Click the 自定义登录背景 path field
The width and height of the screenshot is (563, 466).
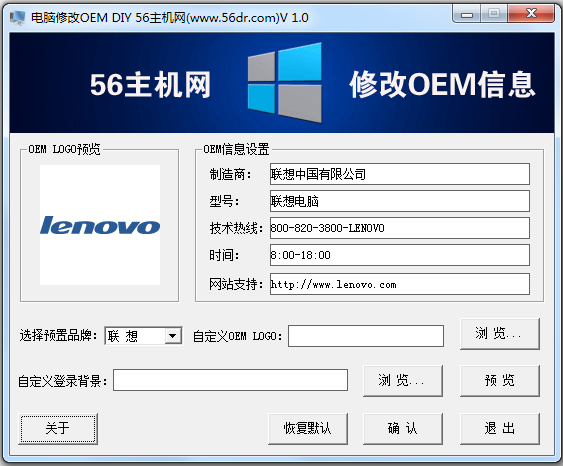(x=230, y=380)
